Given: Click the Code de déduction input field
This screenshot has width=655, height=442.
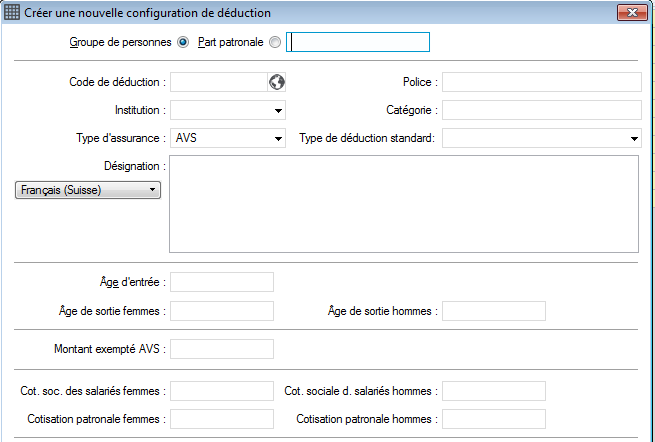Looking at the screenshot, I should (218, 82).
